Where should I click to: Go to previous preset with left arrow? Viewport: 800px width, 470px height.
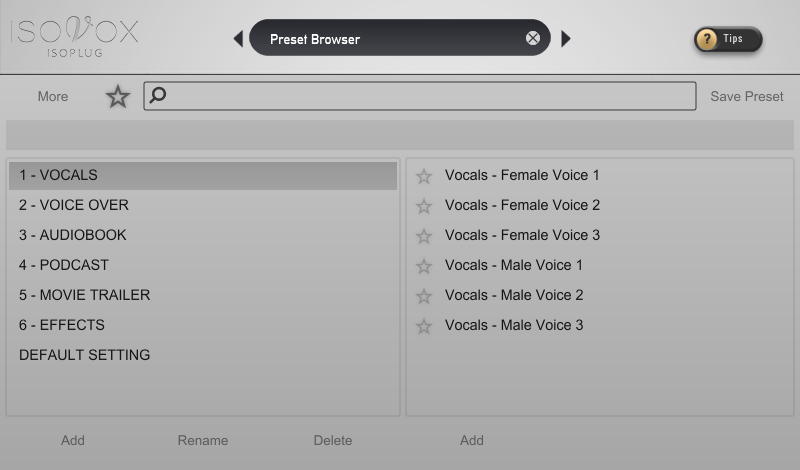(238, 39)
